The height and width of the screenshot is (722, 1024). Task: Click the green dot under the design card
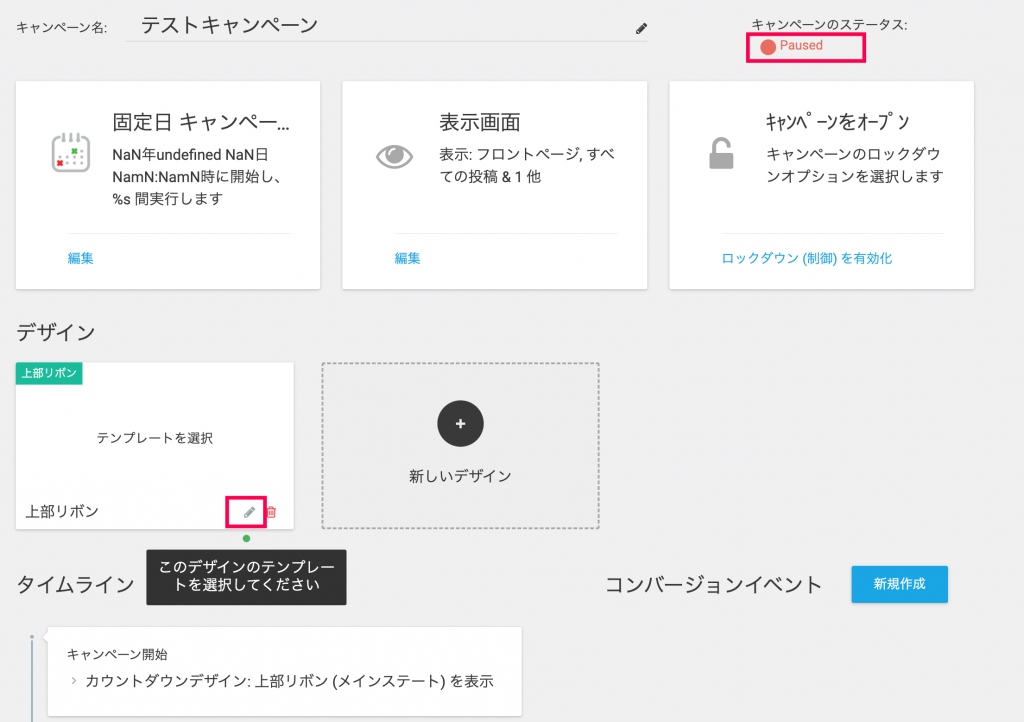pyautogui.click(x=246, y=539)
